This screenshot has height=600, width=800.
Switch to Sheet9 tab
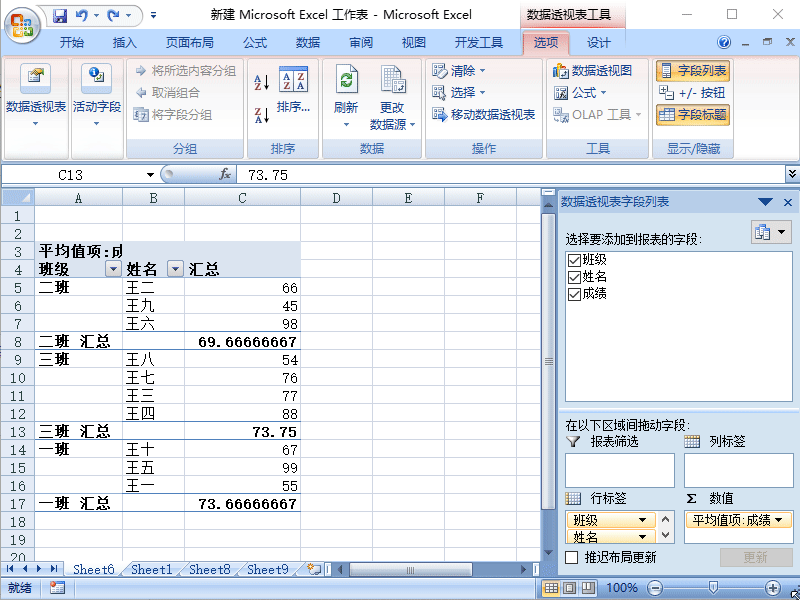pos(268,569)
